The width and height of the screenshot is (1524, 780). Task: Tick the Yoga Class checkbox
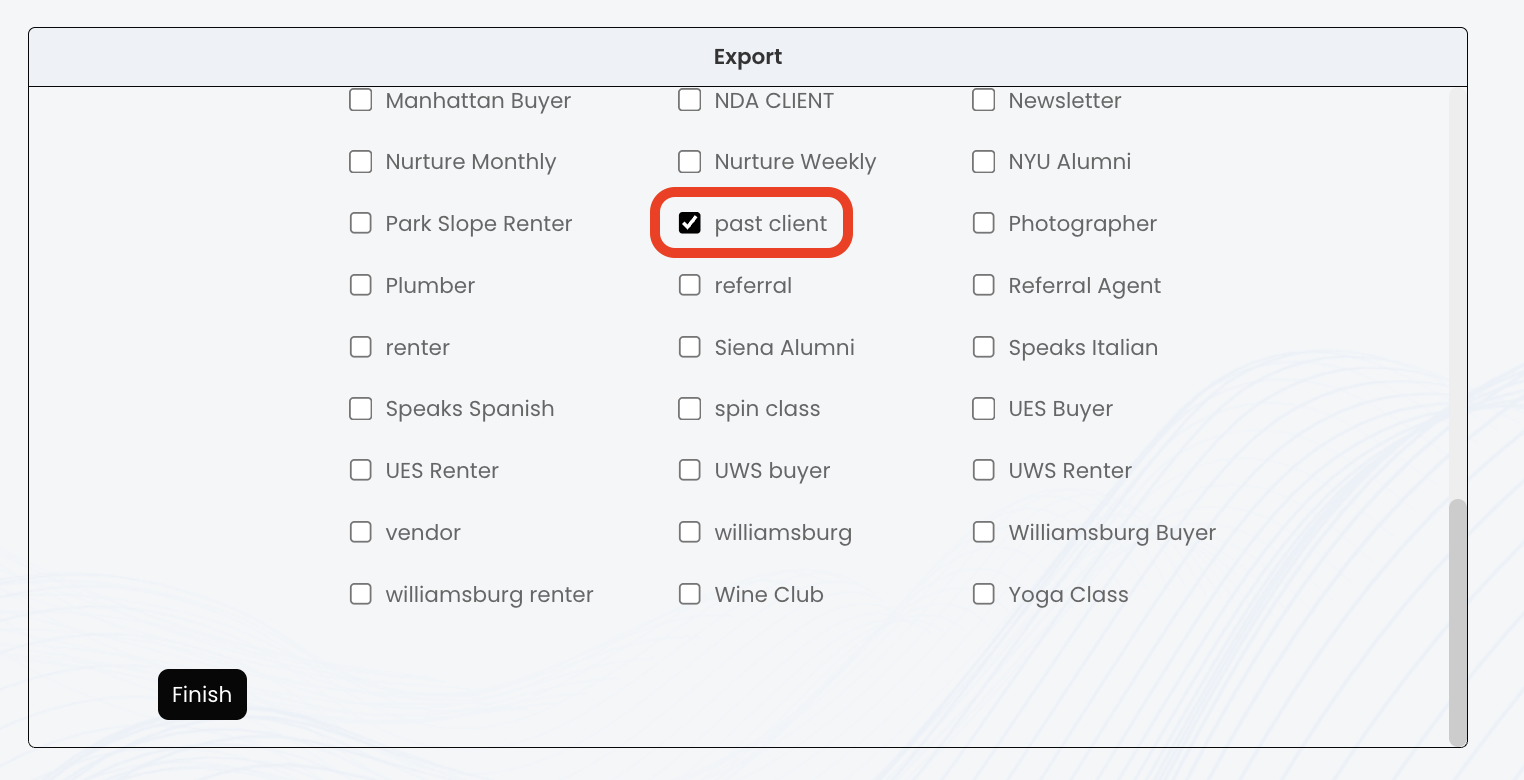(x=984, y=594)
